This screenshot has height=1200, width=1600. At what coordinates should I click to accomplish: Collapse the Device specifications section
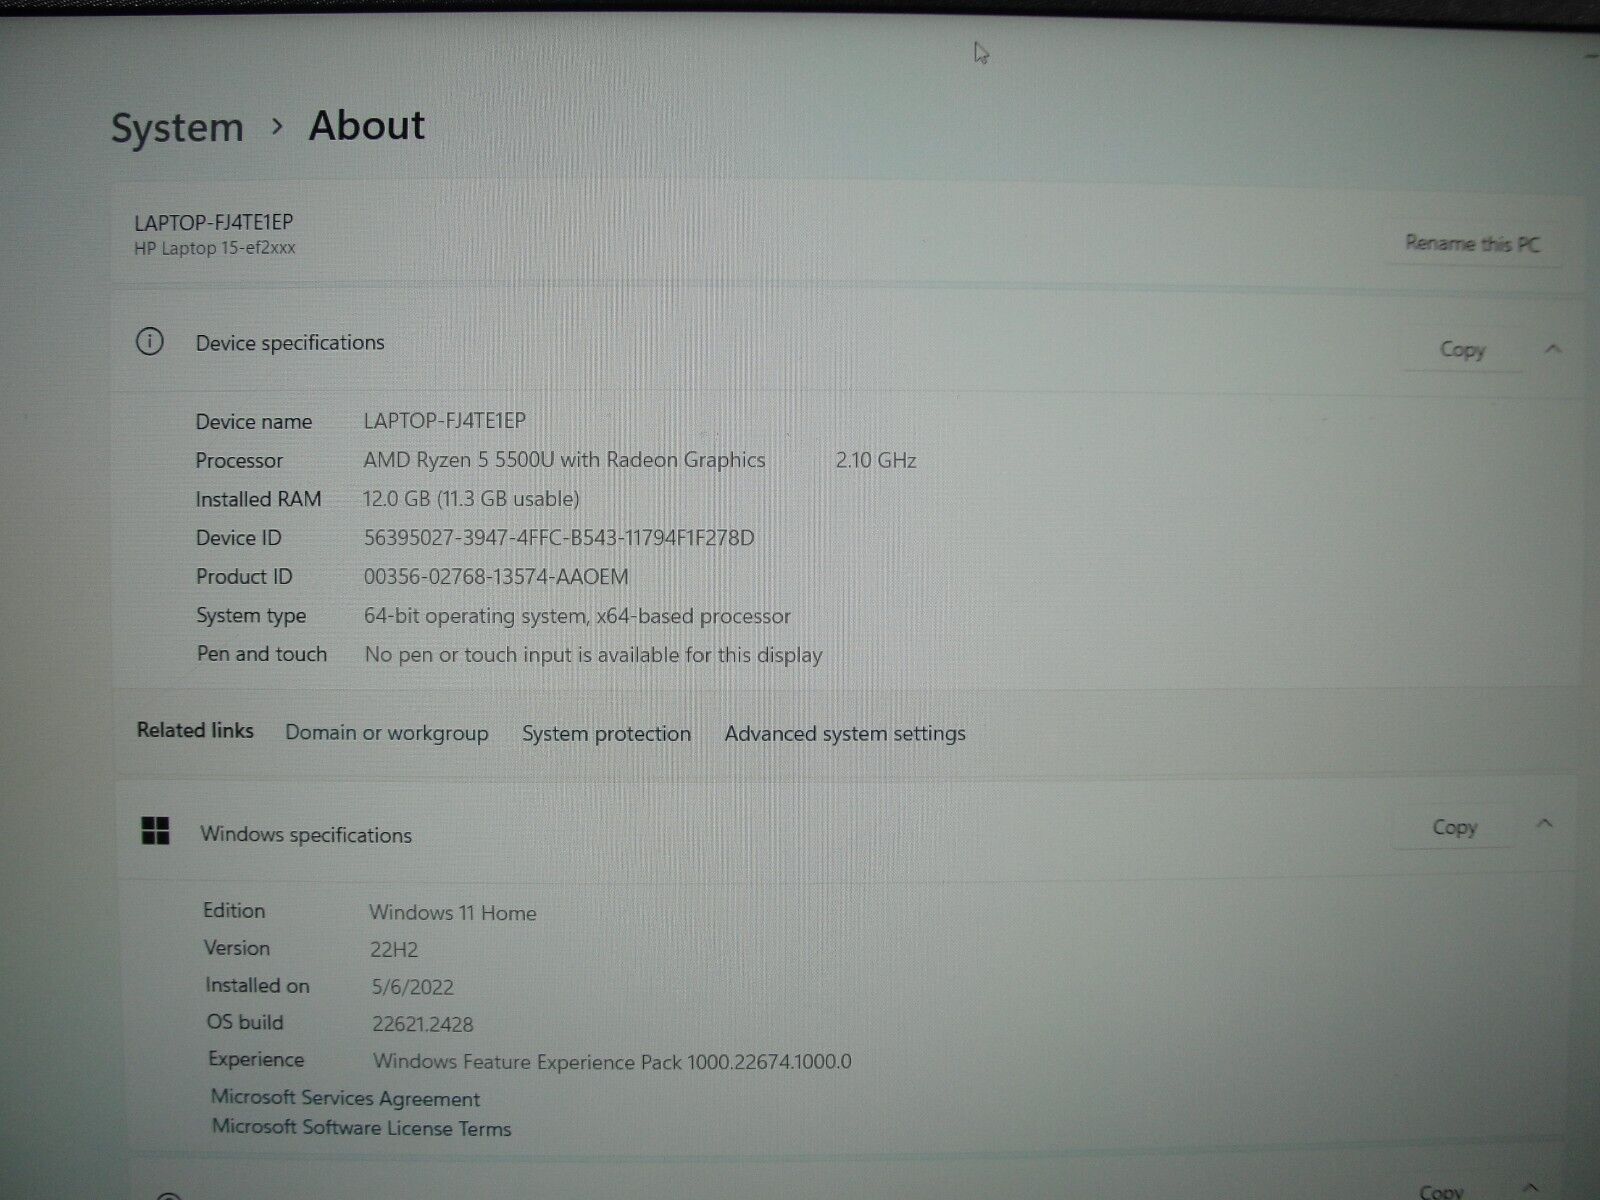pos(1552,350)
